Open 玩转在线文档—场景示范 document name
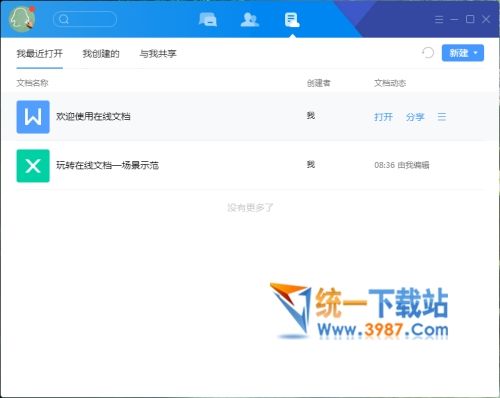This screenshot has width=500, height=398. pos(107,165)
